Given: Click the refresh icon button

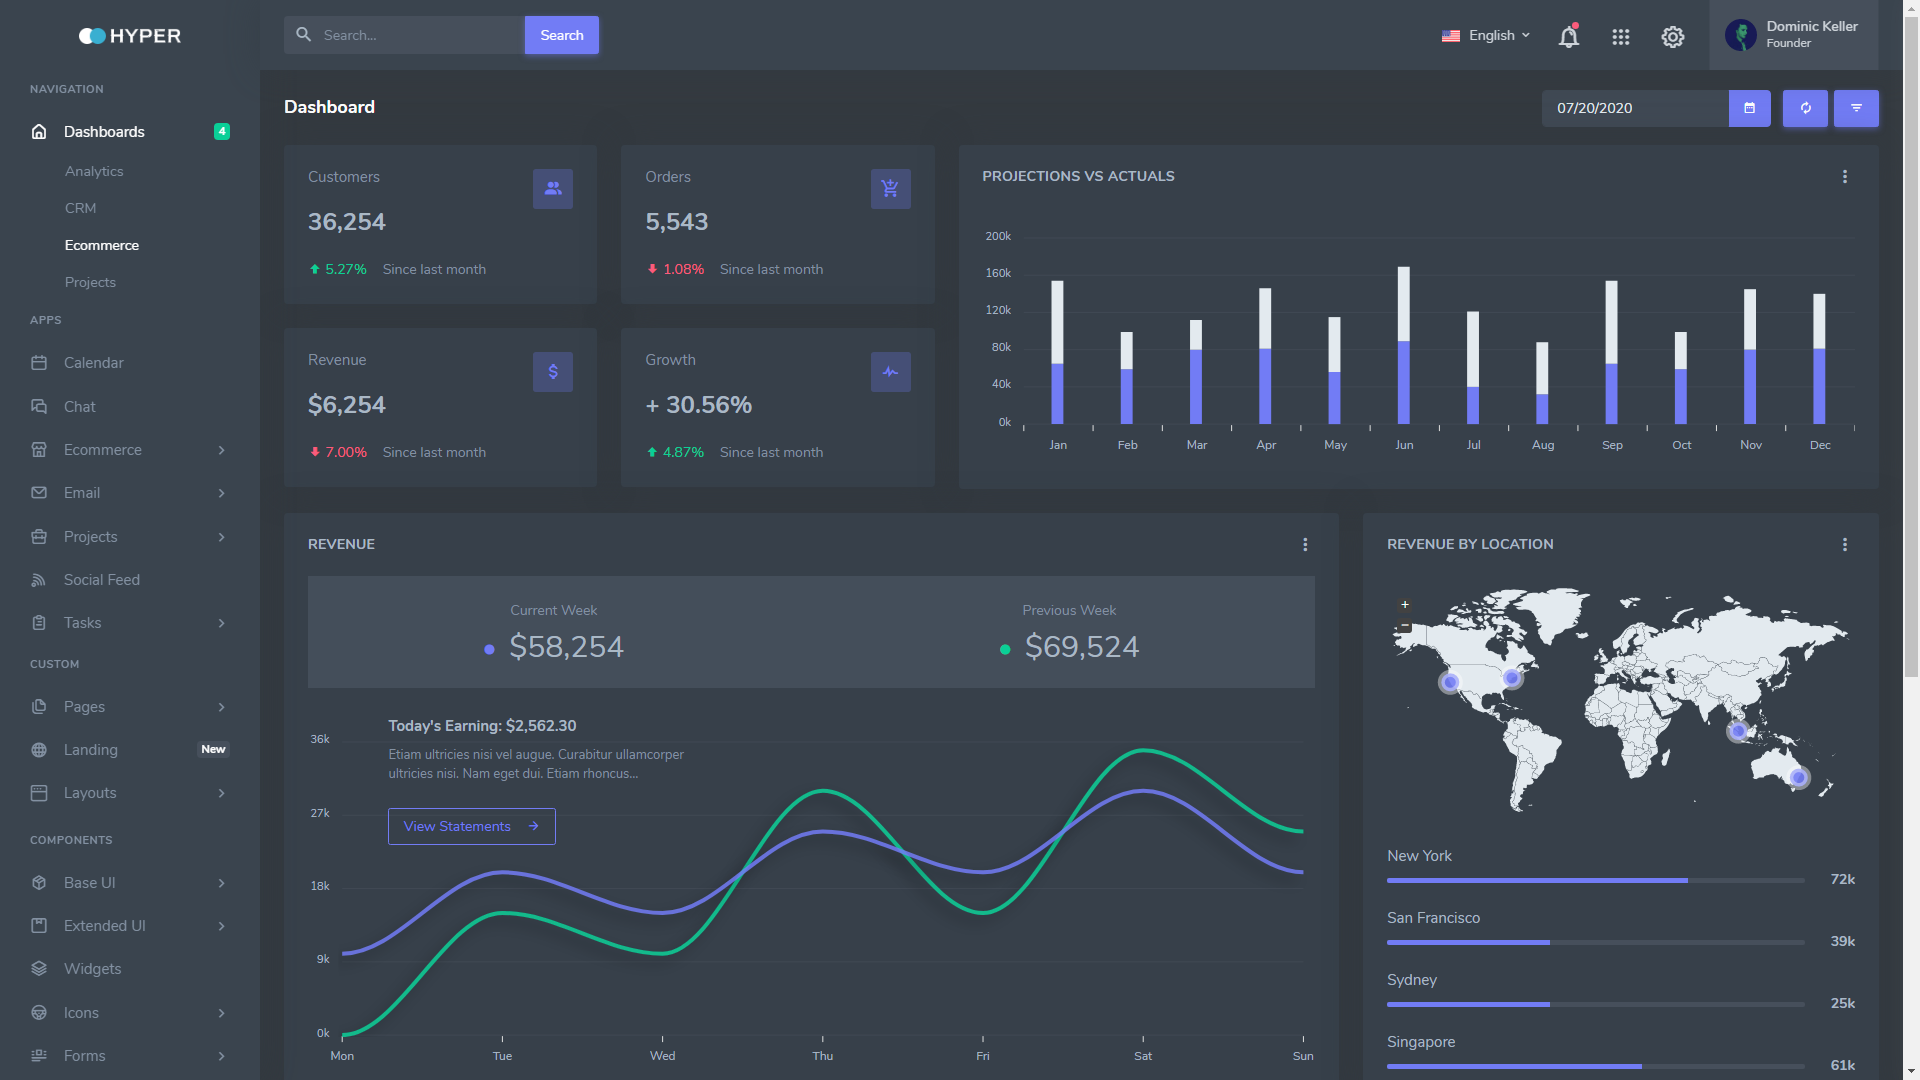Looking at the screenshot, I should click(x=1805, y=108).
